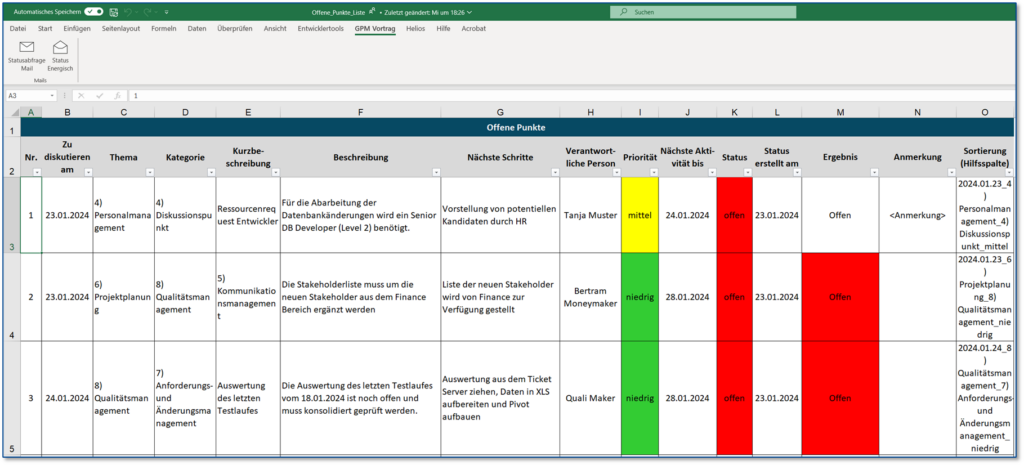
Task: Open the Ergebnis filter dropdown
Action: click(874, 172)
